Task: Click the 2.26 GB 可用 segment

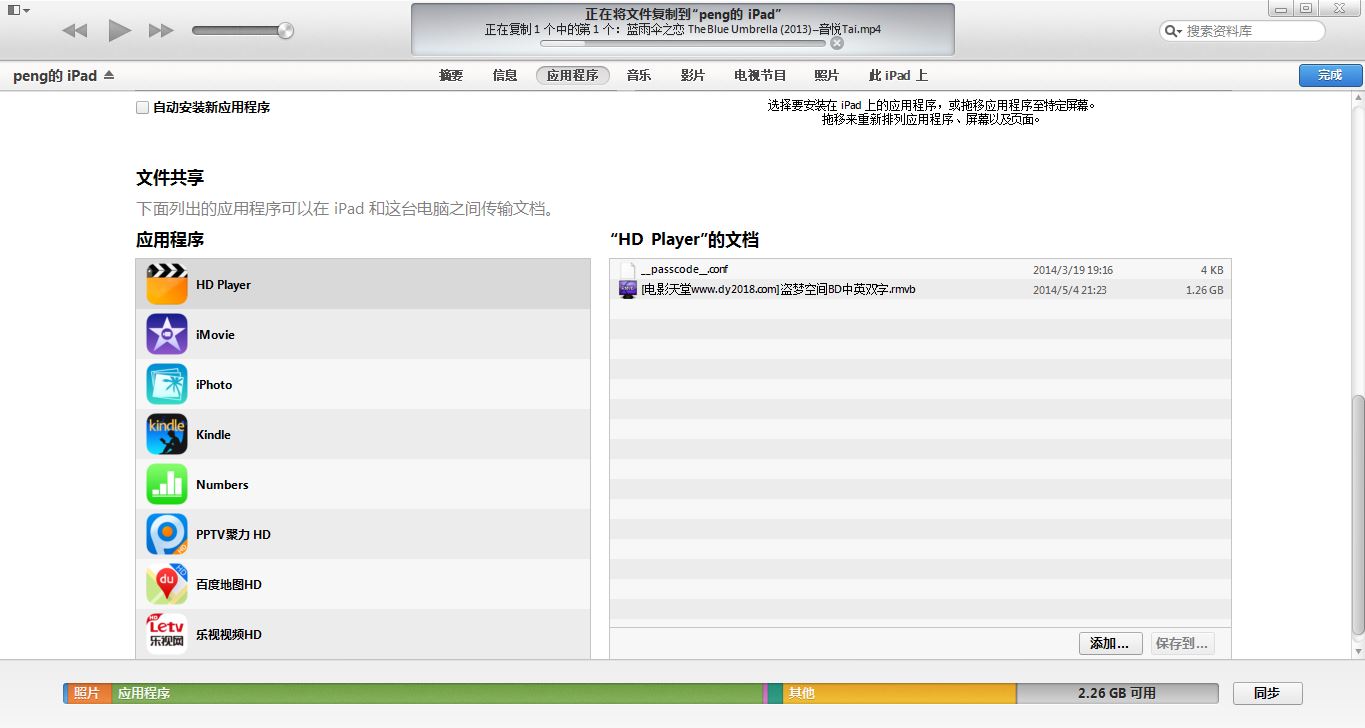Action: point(1117,693)
